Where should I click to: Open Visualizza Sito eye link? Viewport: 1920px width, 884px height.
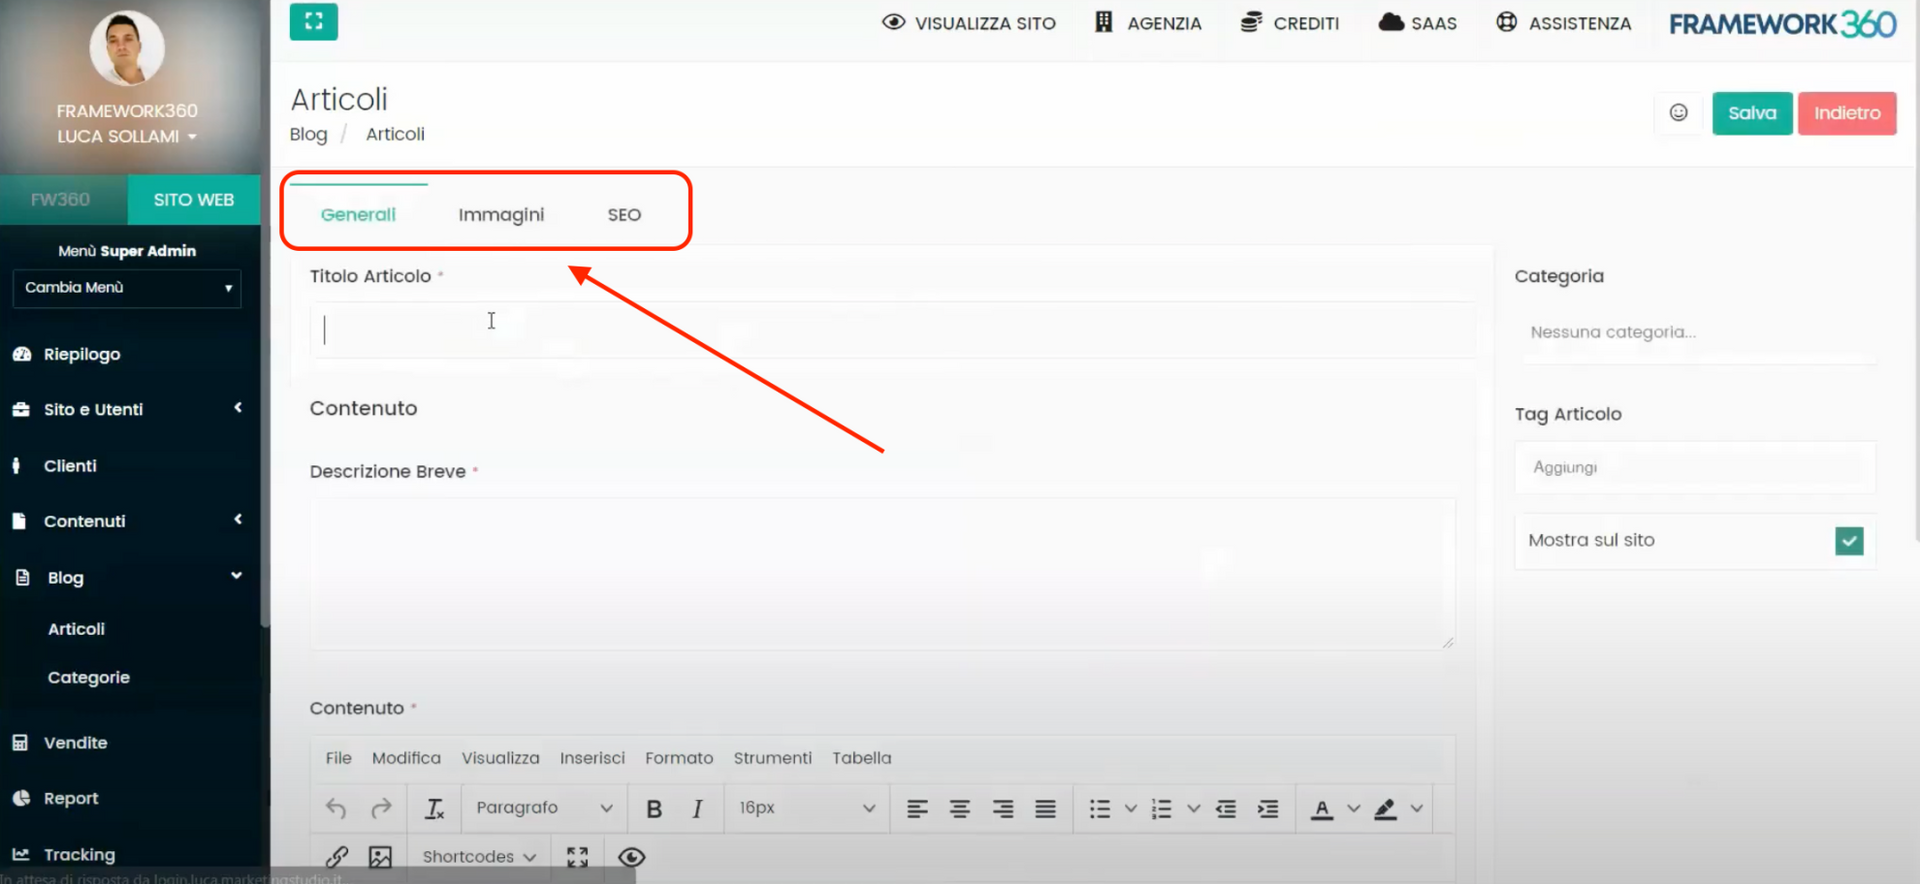(x=968, y=23)
